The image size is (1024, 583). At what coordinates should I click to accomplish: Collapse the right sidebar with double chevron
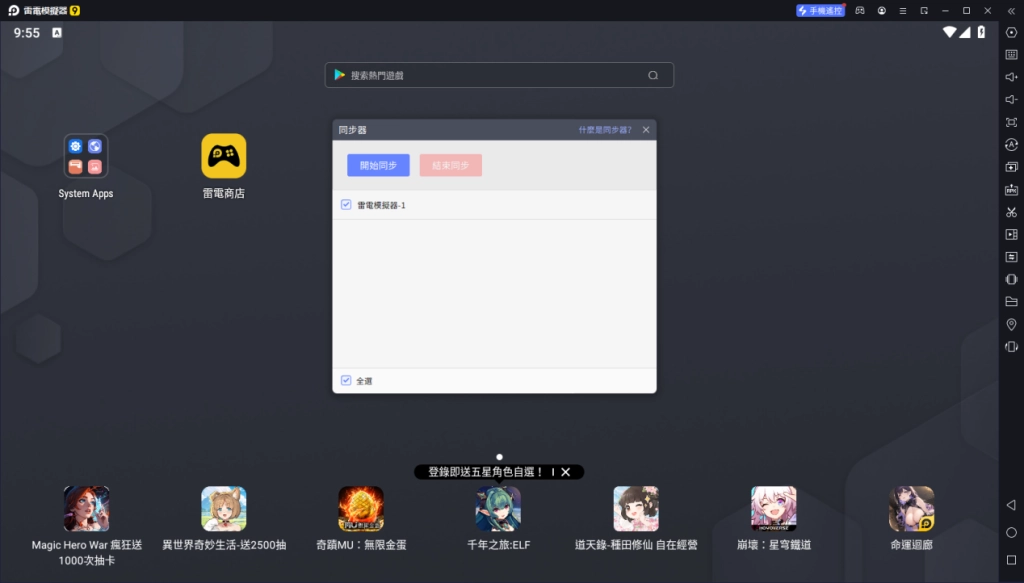1011,10
